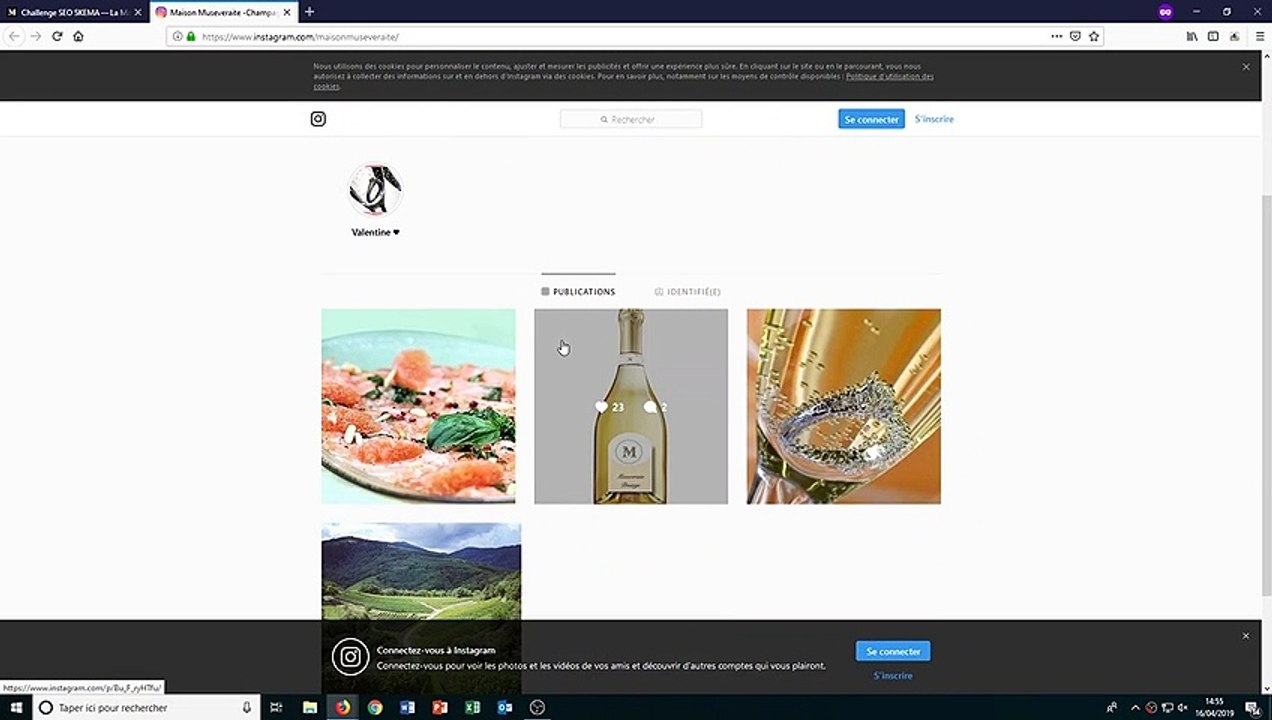Image resolution: width=1272 pixels, height=720 pixels.
Task: Go back with the browser back arrow
Action: pyautogui.click(x=14, y=36)
